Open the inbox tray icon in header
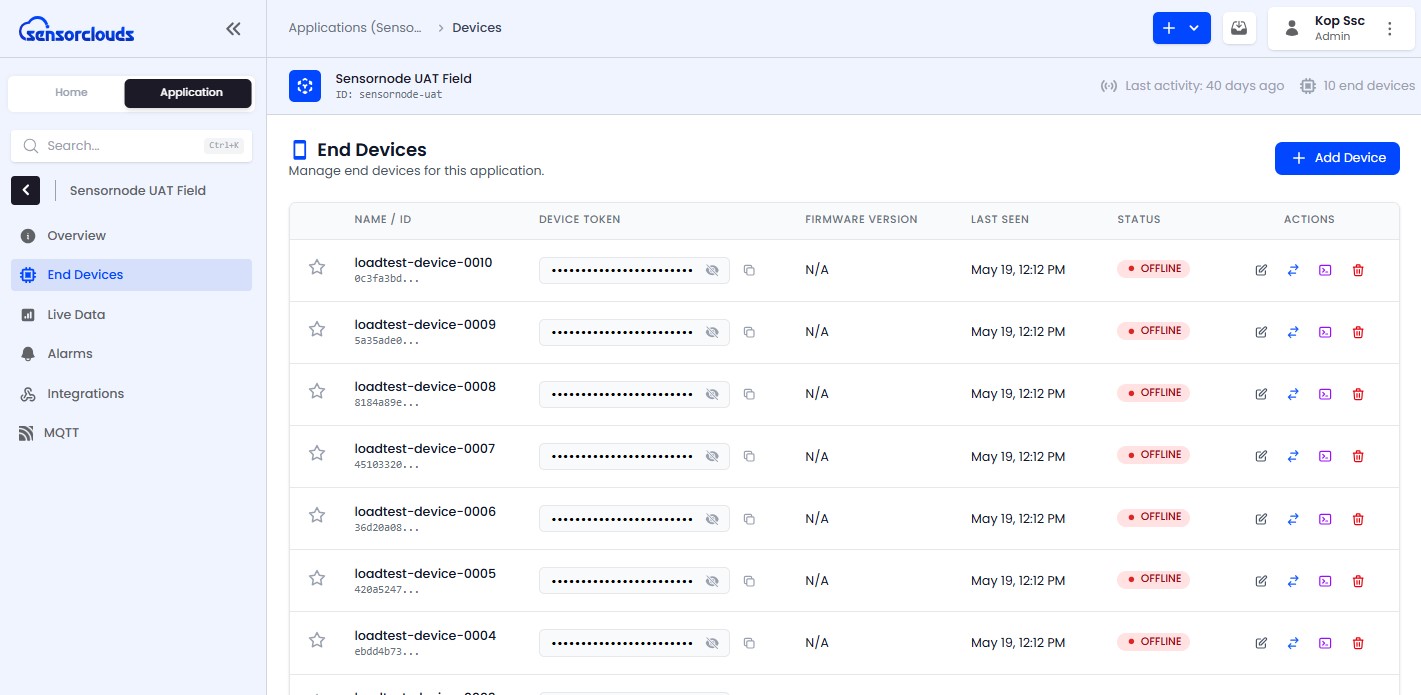Screen dimensions: 1421x695 click(x=1239, y=28)
